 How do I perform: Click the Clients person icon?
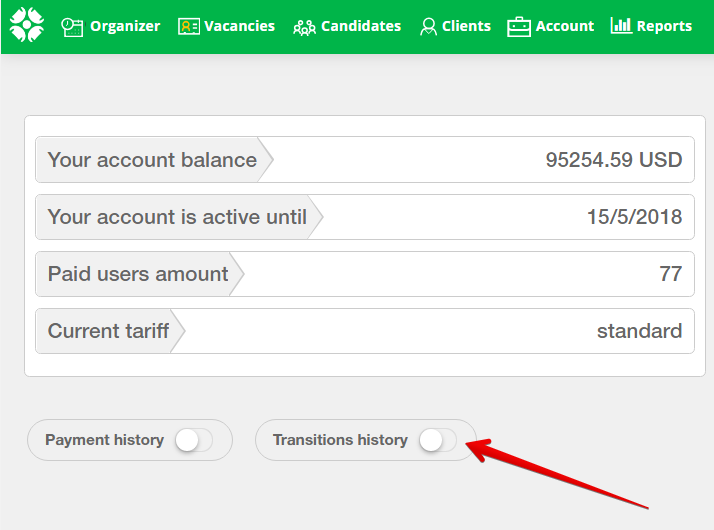(428, 27)
